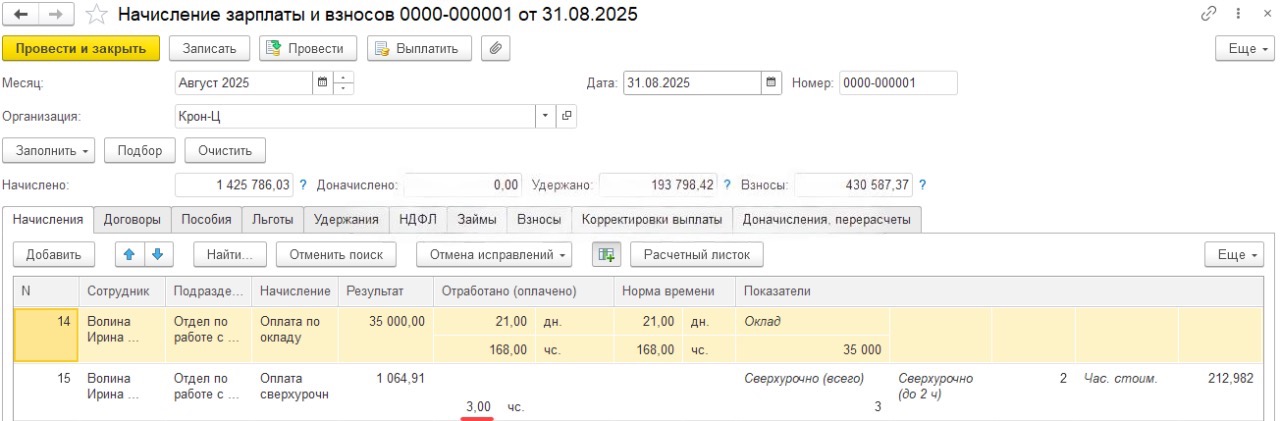The image size is (1280, 421).
Task: Move row down with blue arrow
Action: coord(156,255)
